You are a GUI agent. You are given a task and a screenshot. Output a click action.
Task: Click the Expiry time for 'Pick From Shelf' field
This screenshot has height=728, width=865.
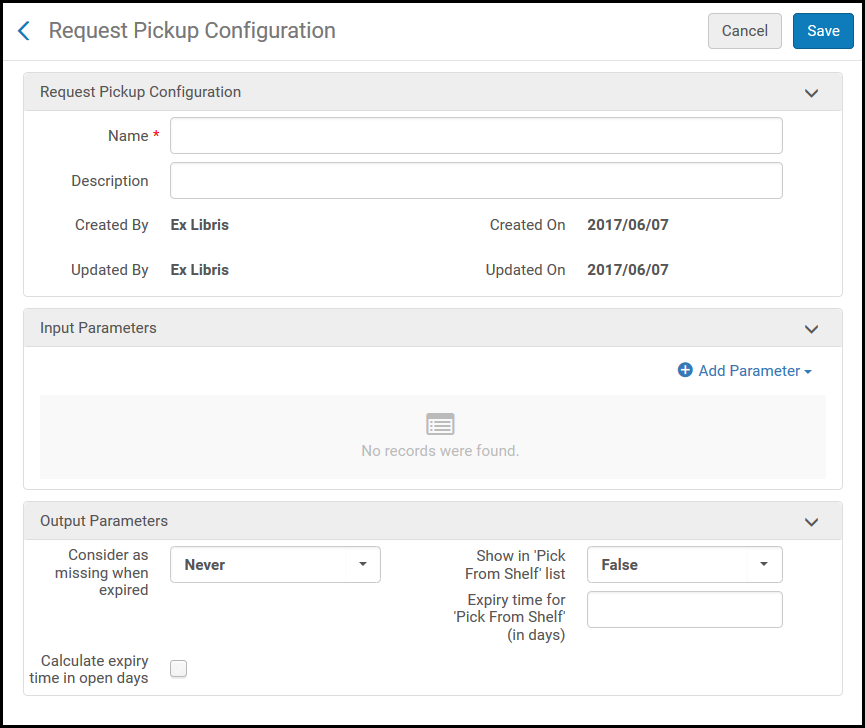point(684,609)
